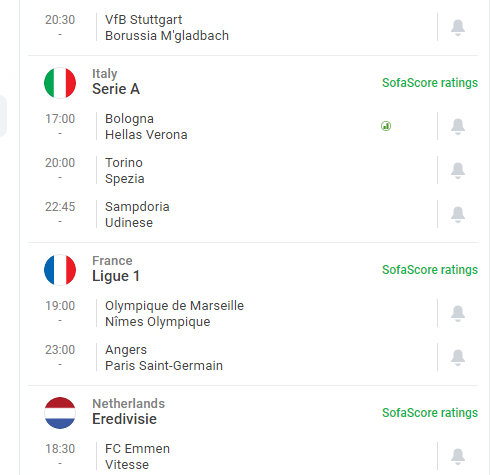Image resolution: width=490 pixels, height=475 pixels.
Task: Open SofaScore ratings for Serie A
Action: (430, 83)
